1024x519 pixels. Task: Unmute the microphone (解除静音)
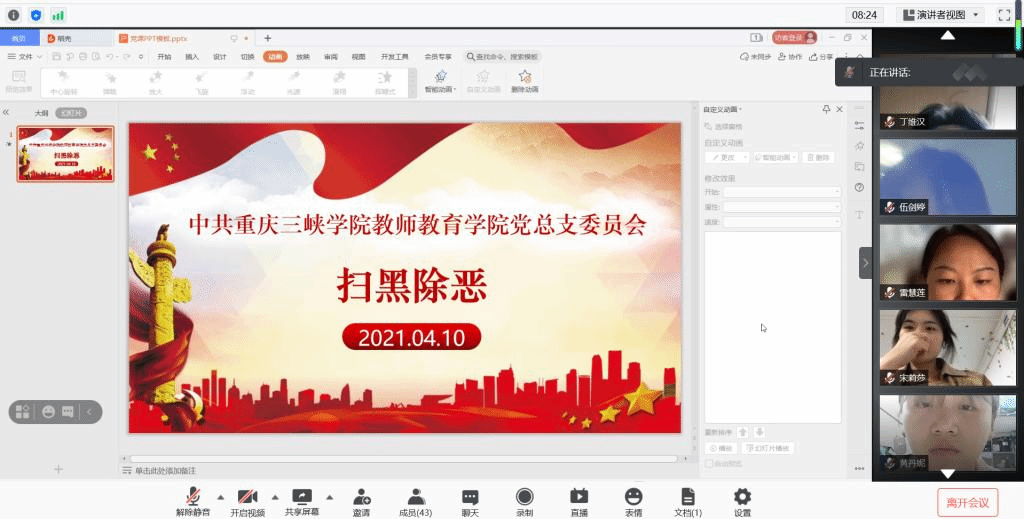point(193,497)
